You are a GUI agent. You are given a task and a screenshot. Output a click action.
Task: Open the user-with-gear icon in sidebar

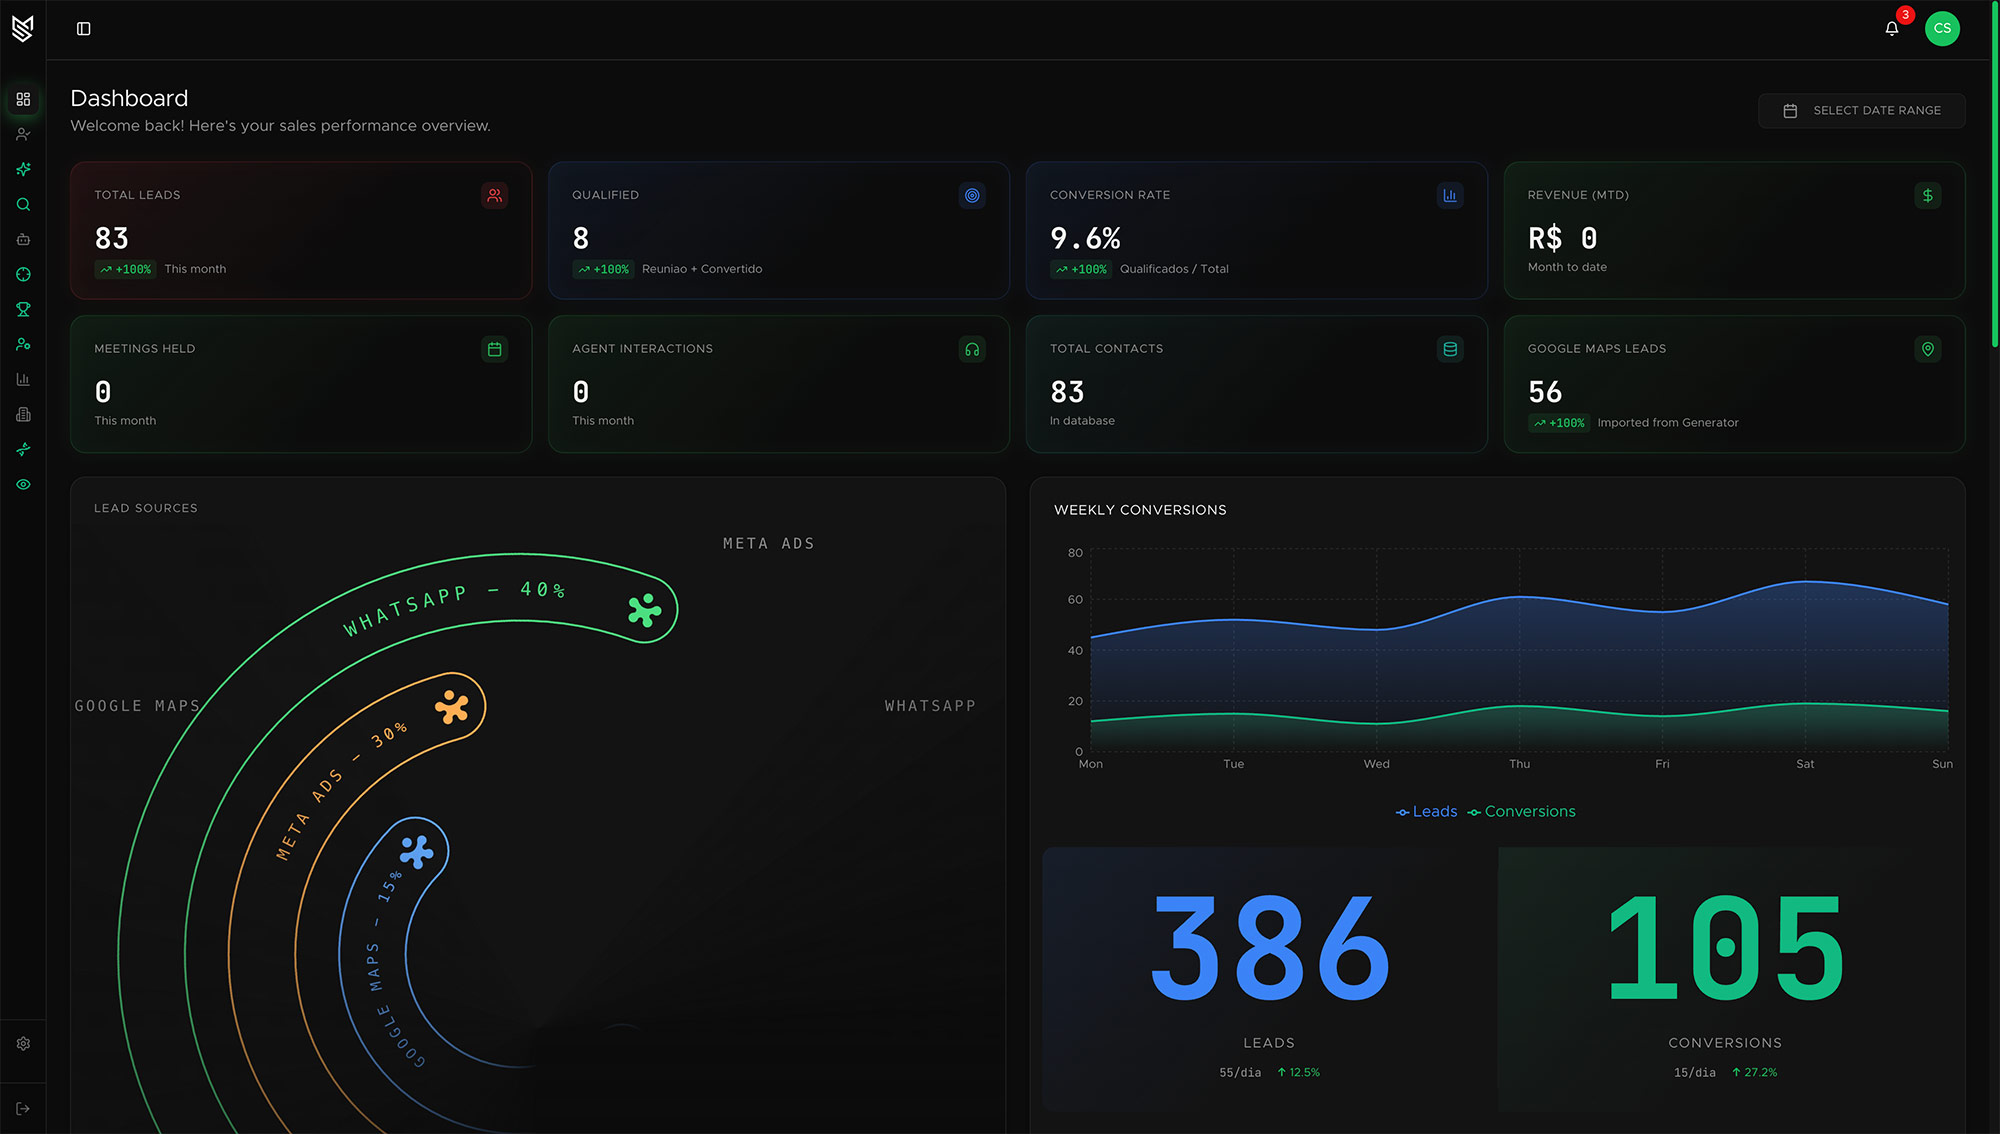coord(23,344)
